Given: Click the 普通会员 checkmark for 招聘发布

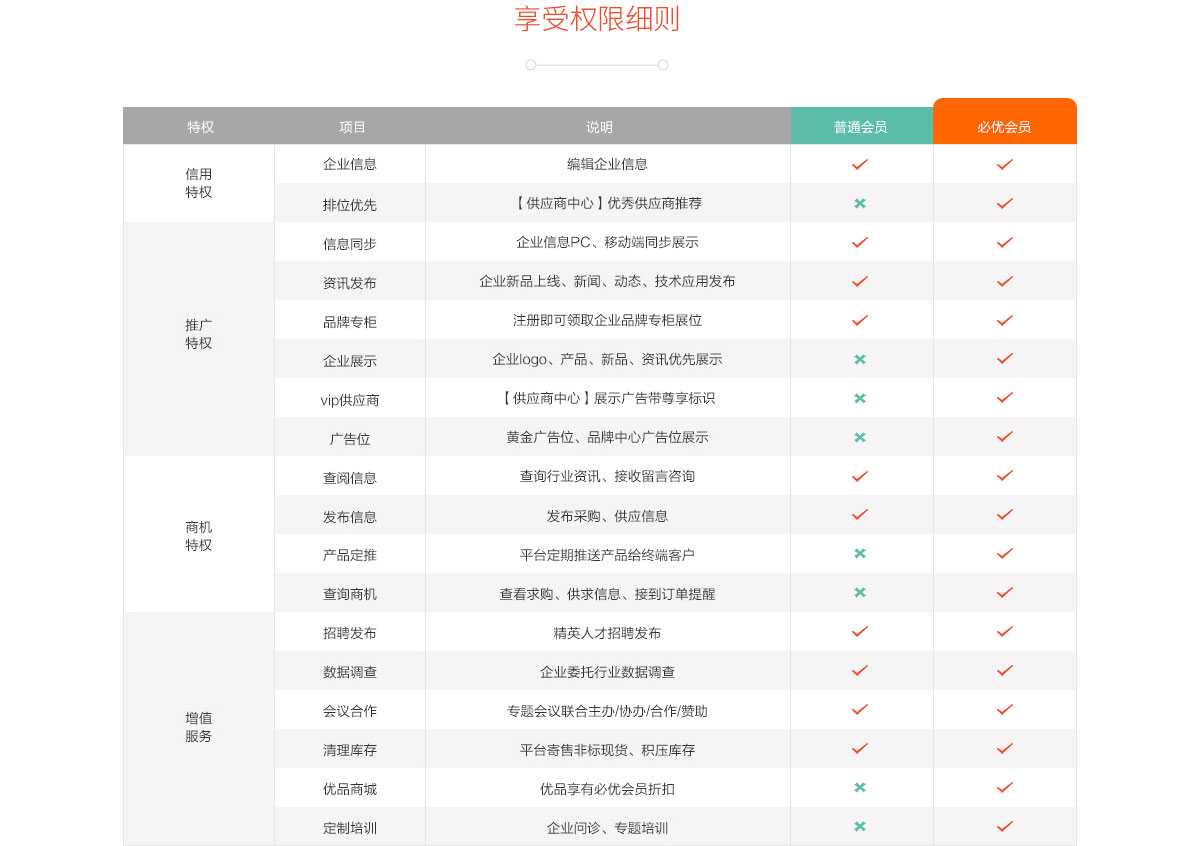Looking at the screenshot, I should [x=860, y=632].
